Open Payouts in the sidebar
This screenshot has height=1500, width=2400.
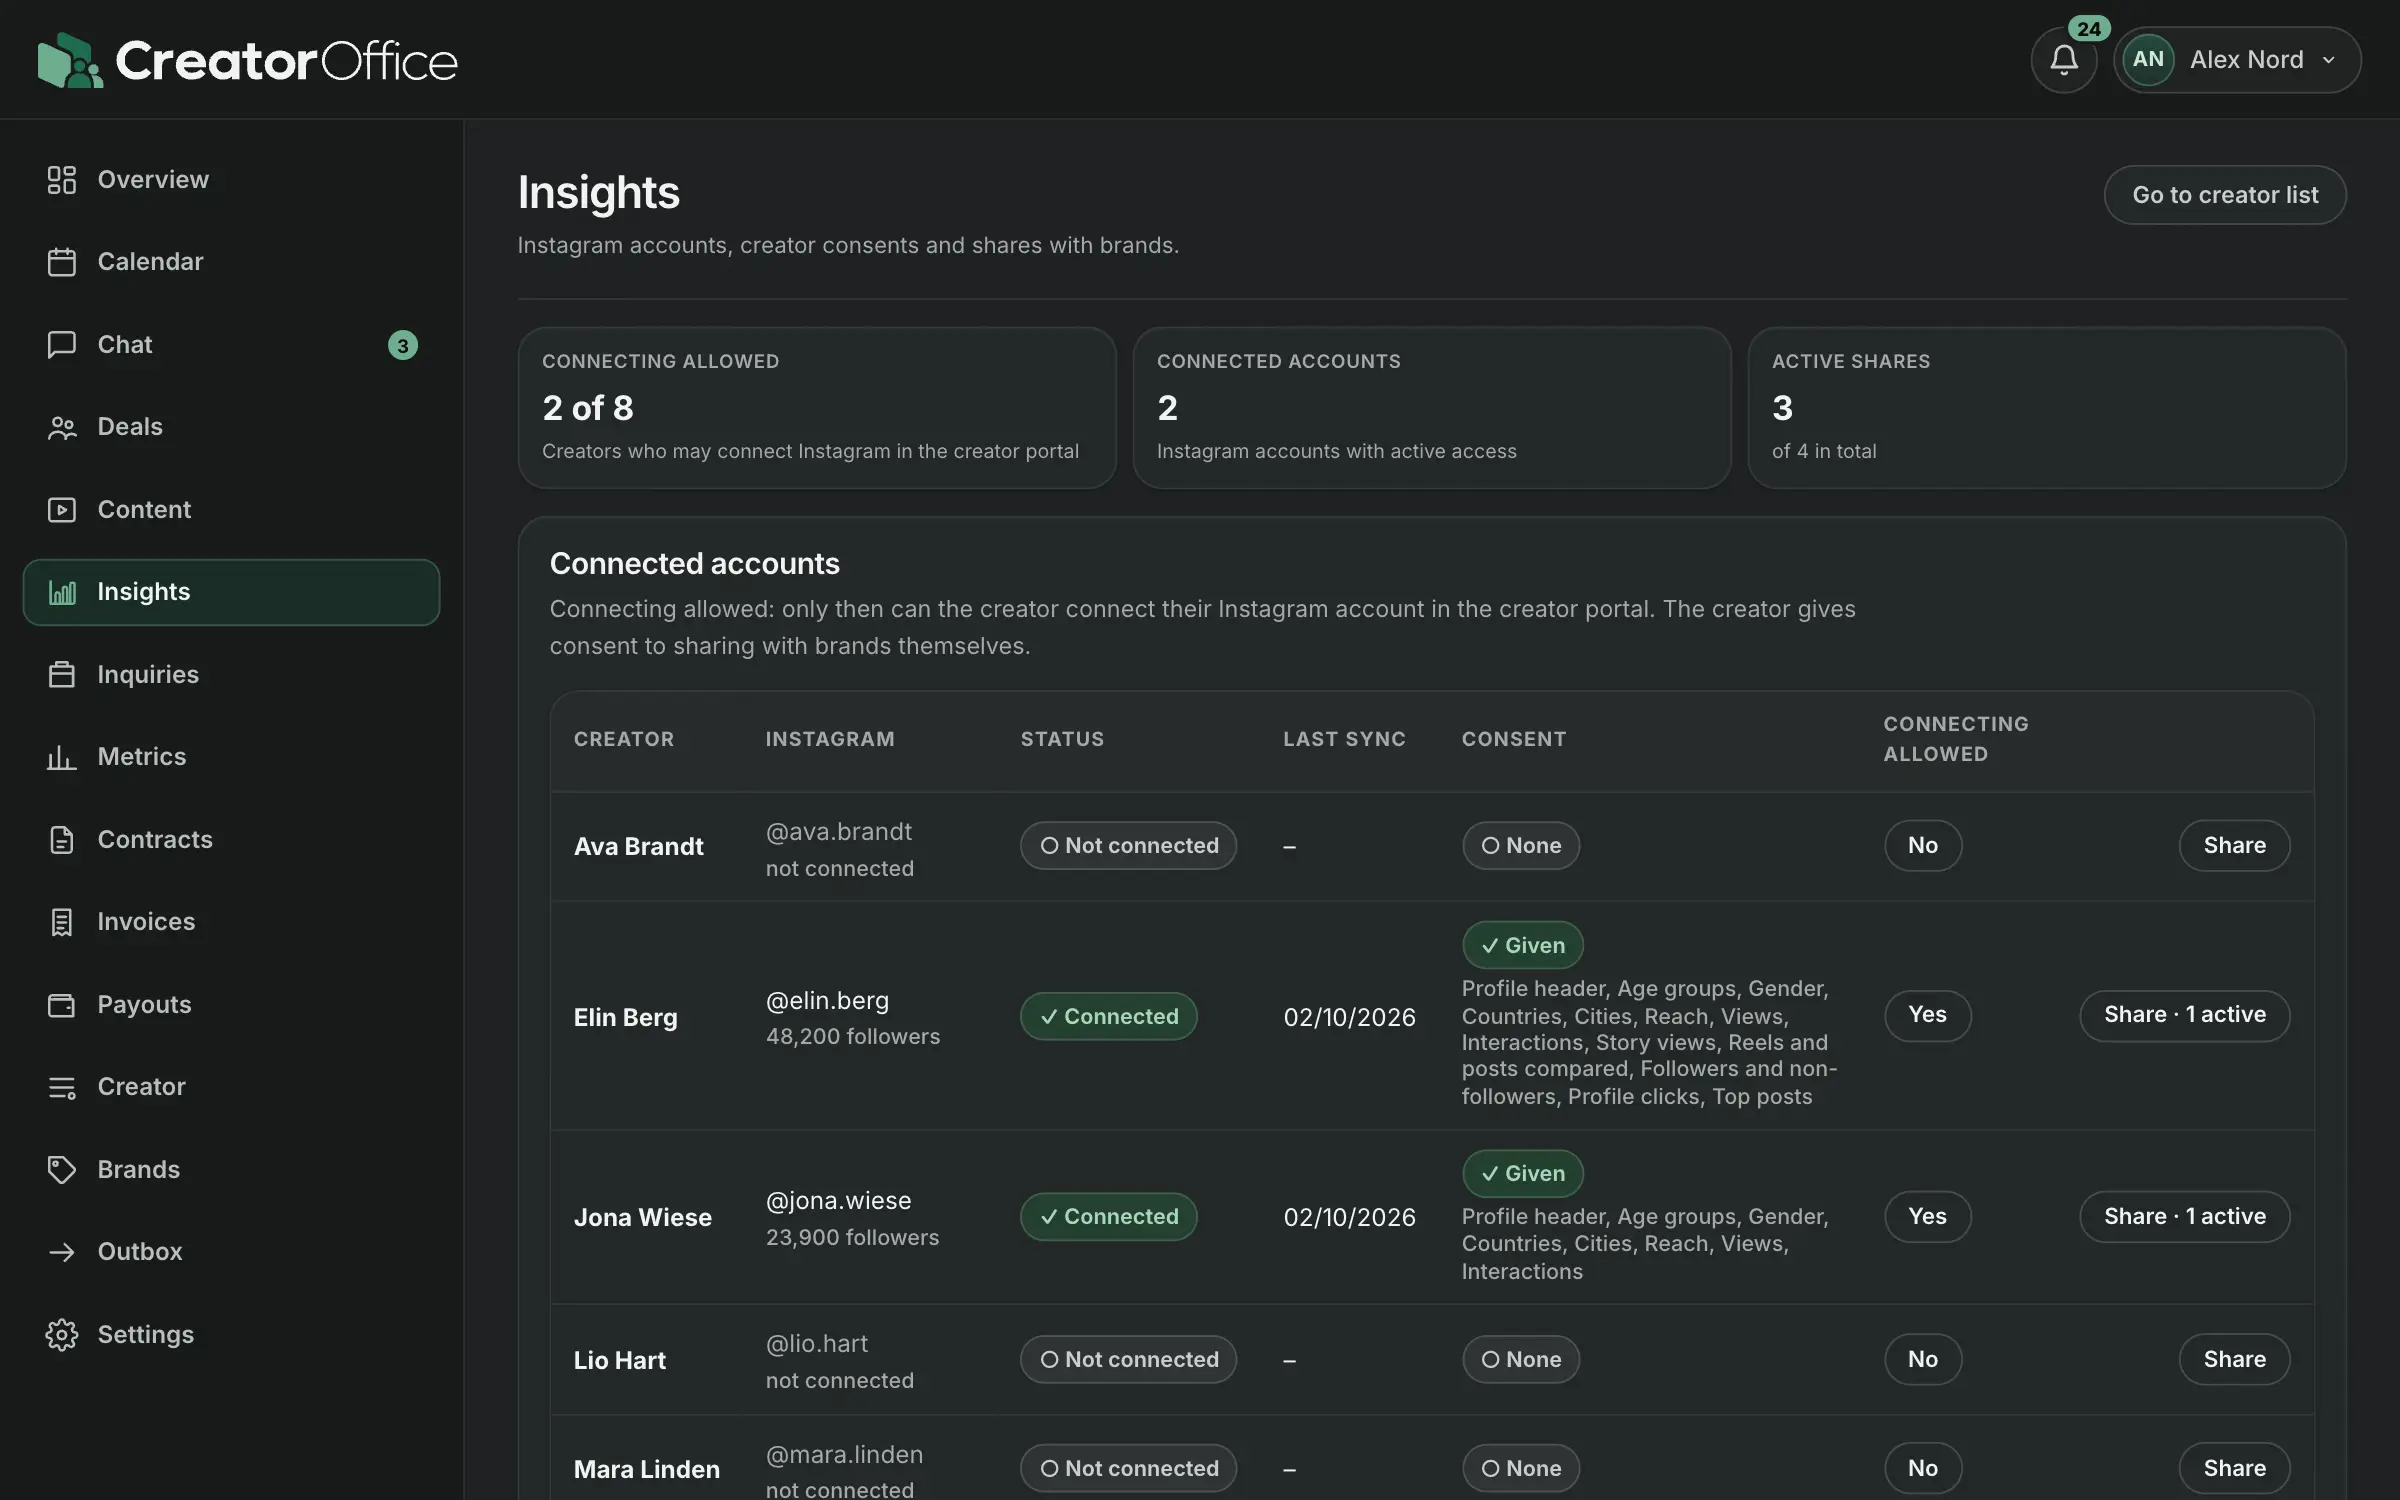click(231, 1005)
